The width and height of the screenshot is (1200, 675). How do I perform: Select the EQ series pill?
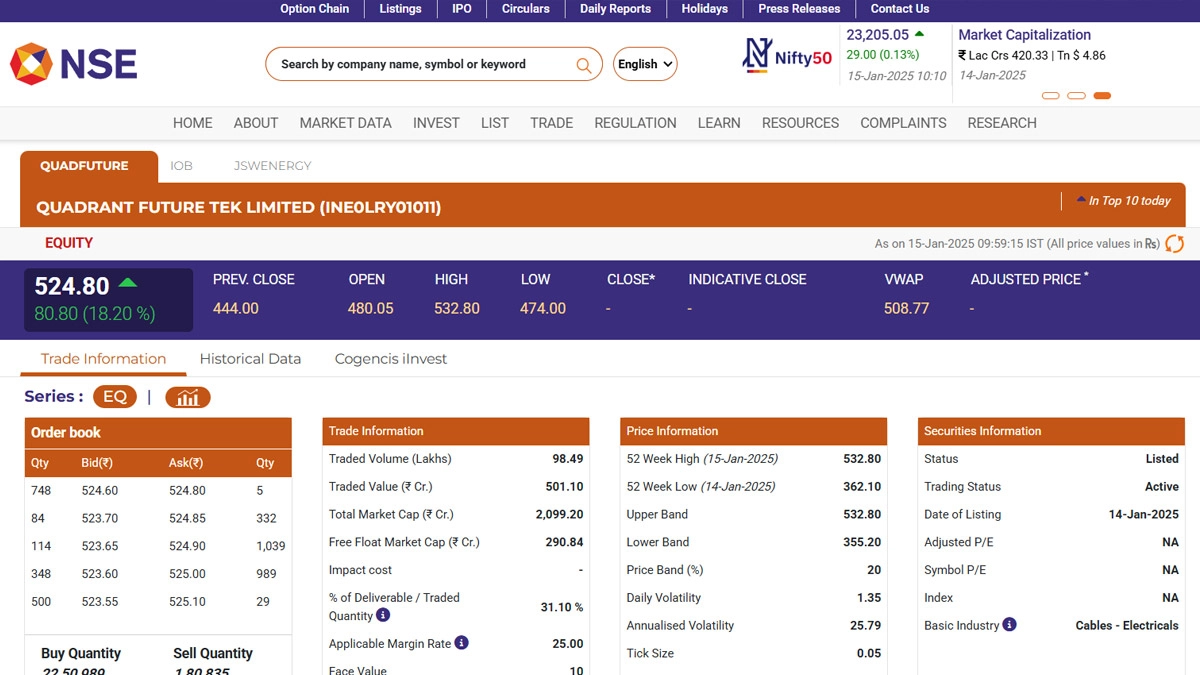coord(115,397)
